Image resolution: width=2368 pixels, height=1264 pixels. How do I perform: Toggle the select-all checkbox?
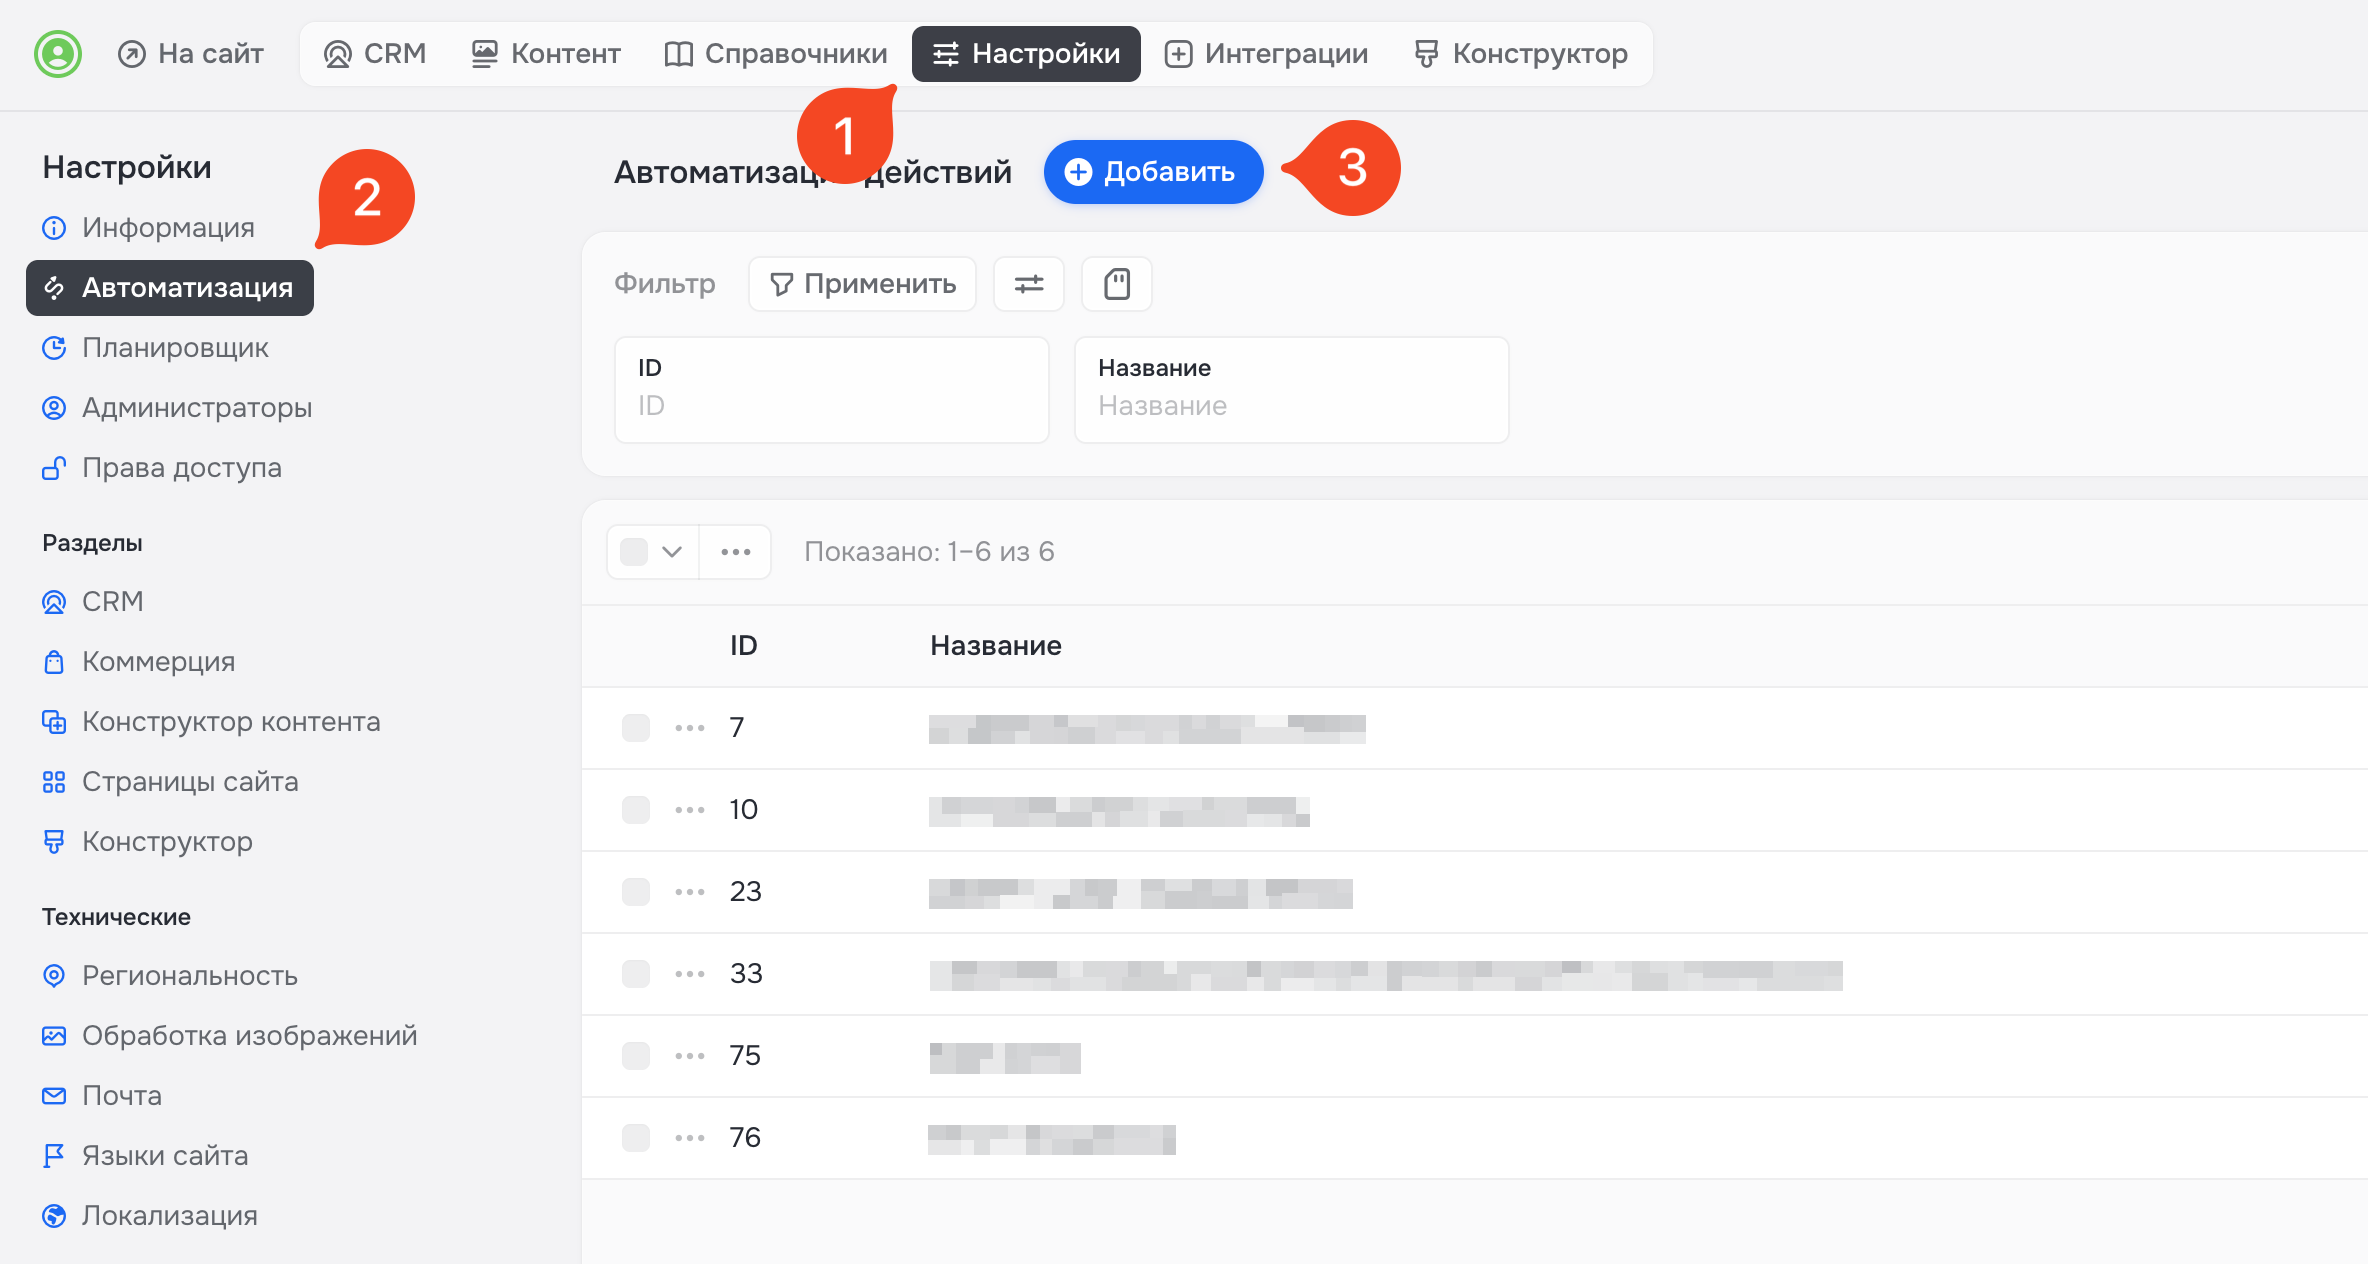click(634, 552)
